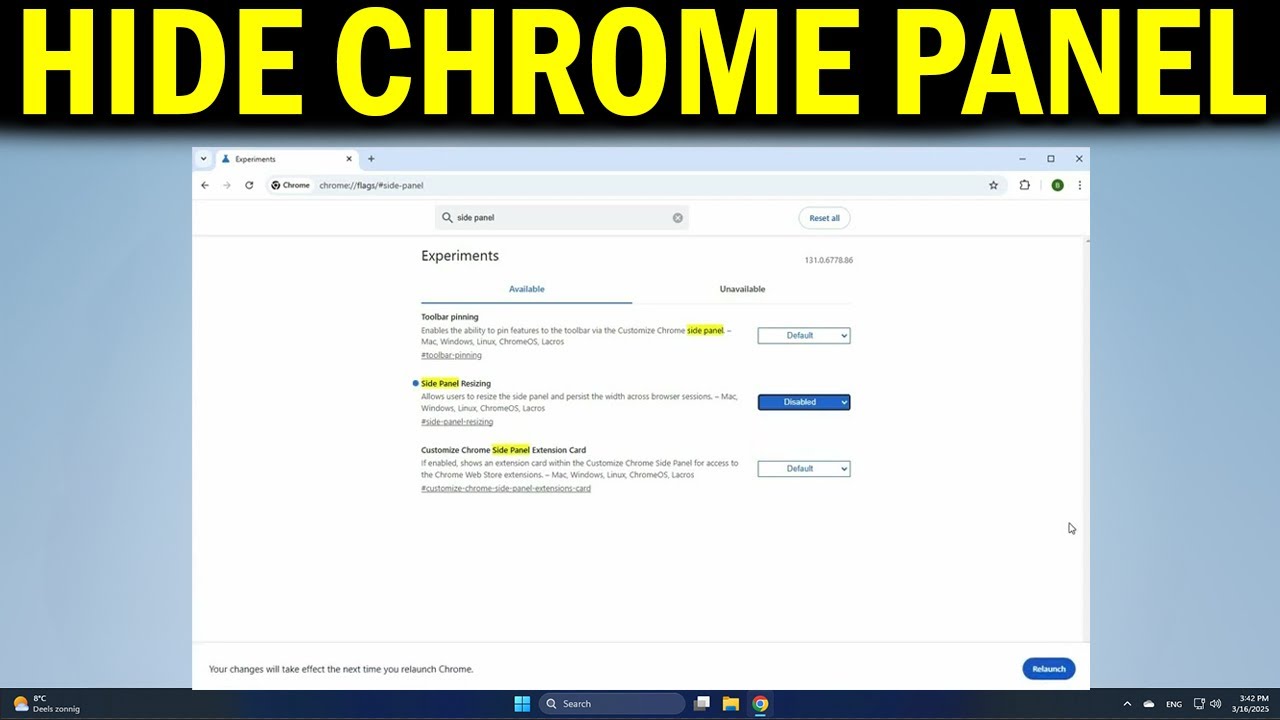Viewport: 1280px width, 720px height.
Task: Click the Relaunch button
Action: tap(1049, 669)
